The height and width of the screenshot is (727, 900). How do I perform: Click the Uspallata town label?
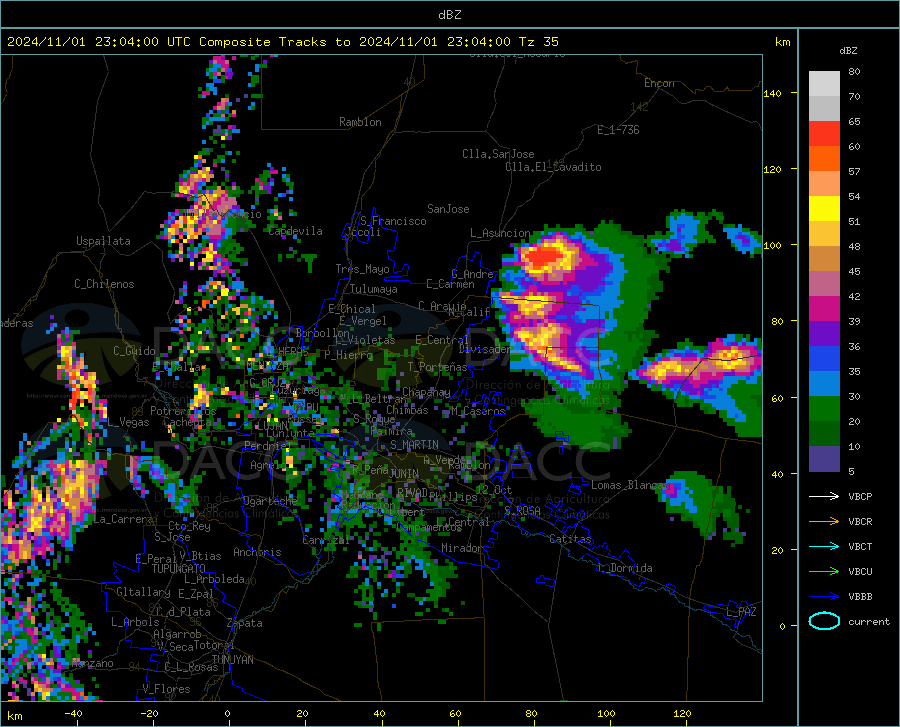pyautogui.click(x=103, y=241)
